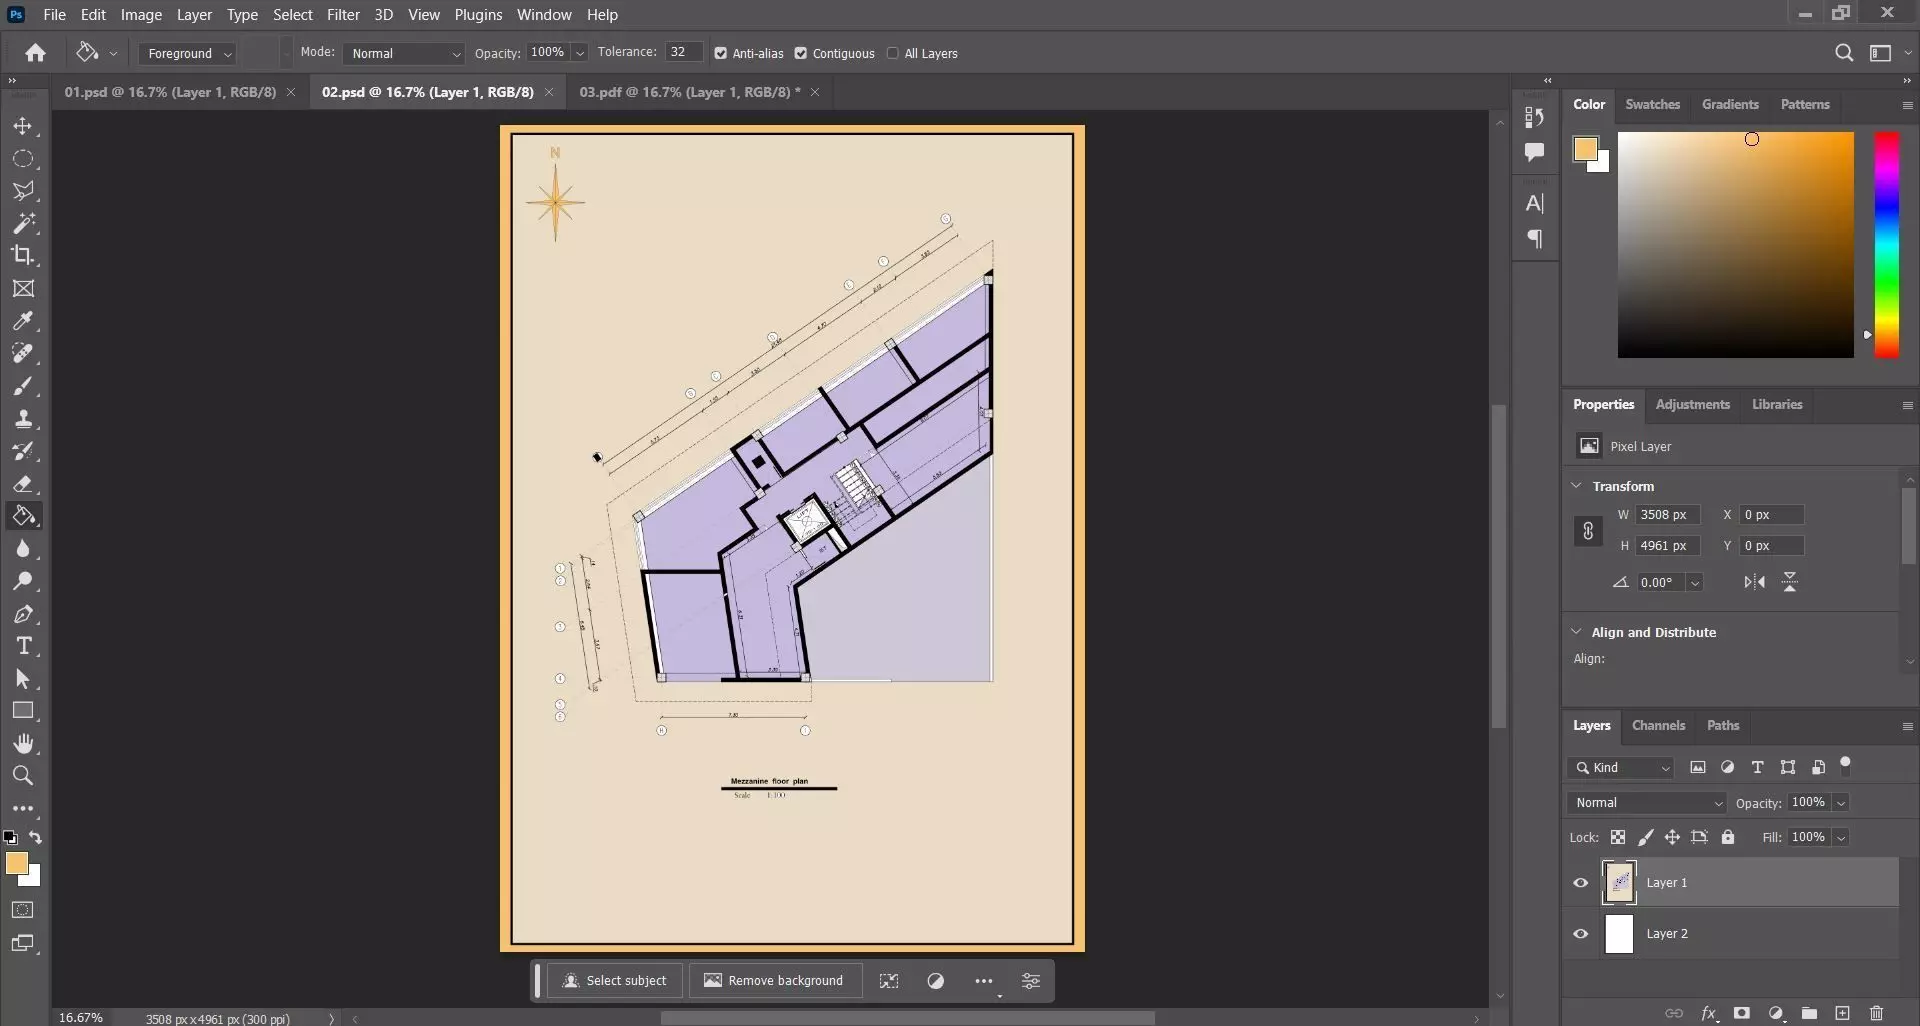
Task: Toggle lock all padlock icon
Action: [x=1728, y=837]
